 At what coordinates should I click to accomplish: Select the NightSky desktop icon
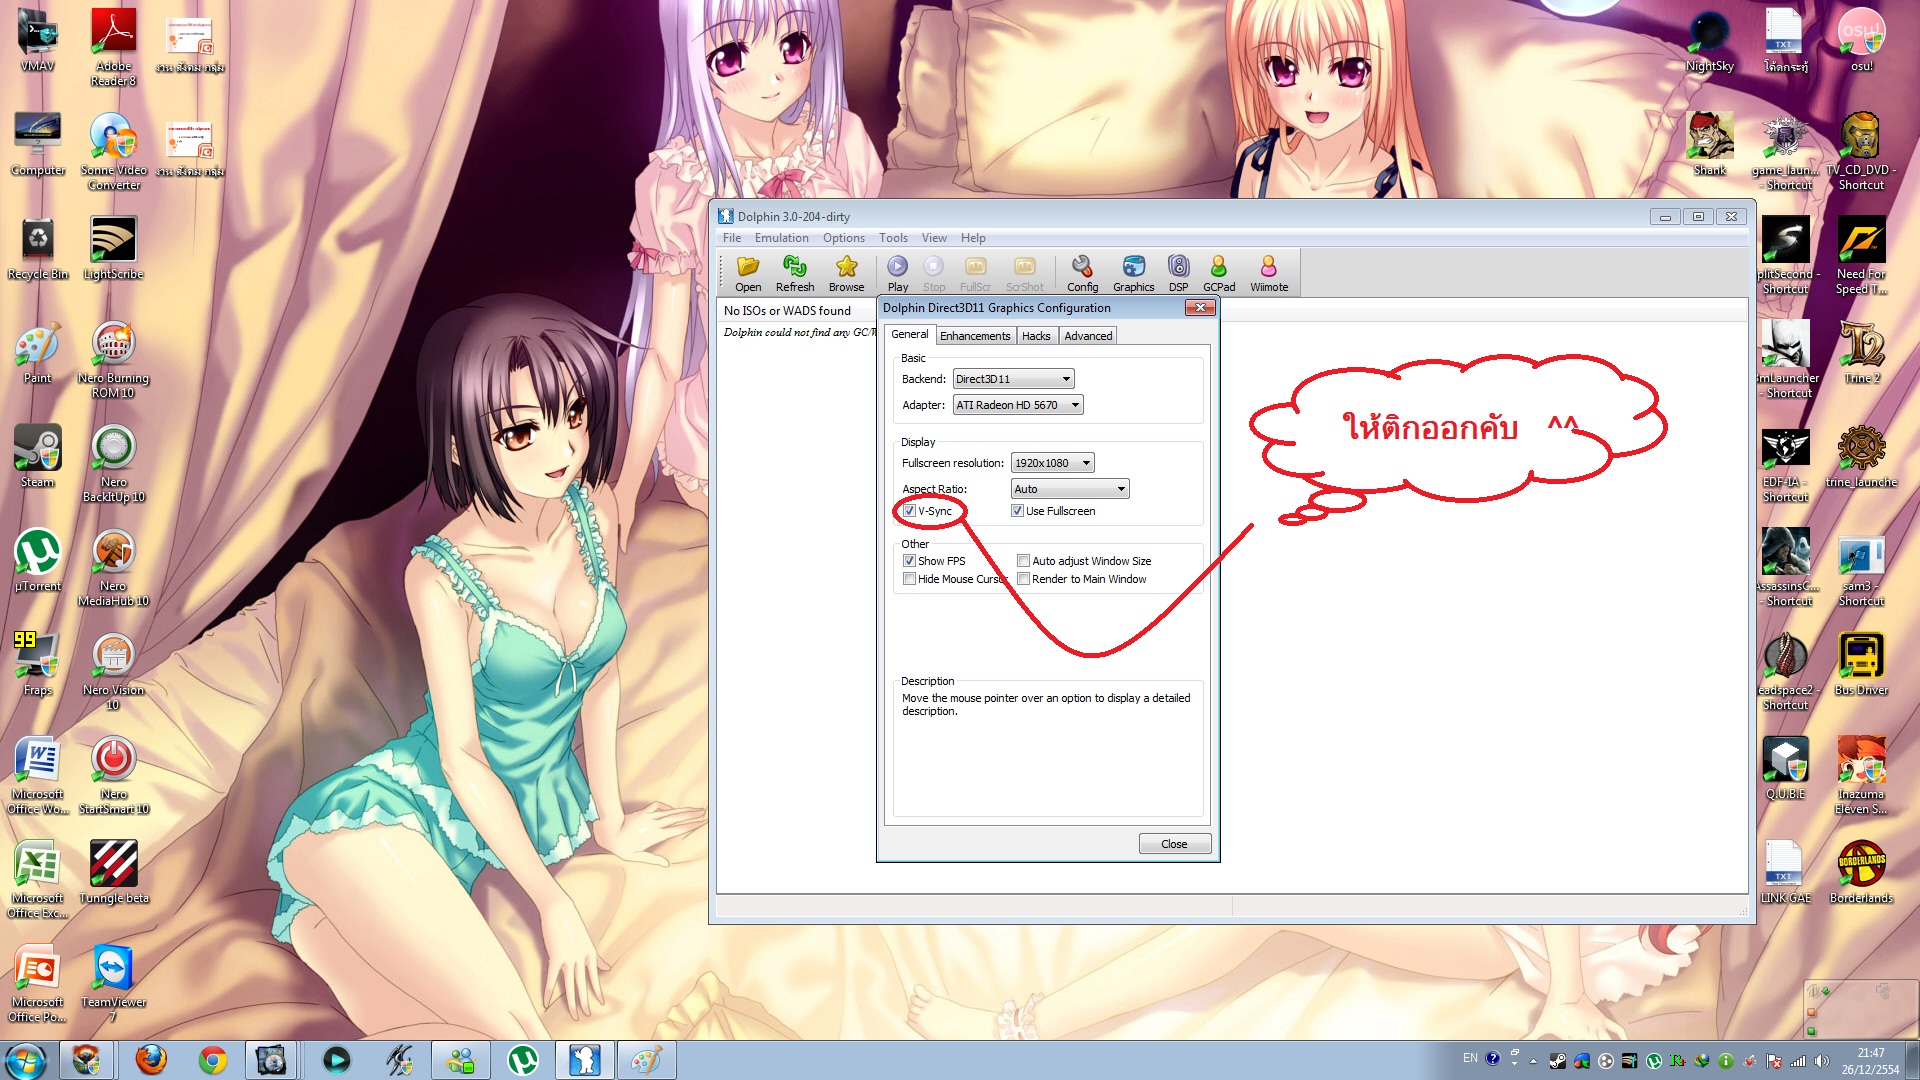[1709, 40]
